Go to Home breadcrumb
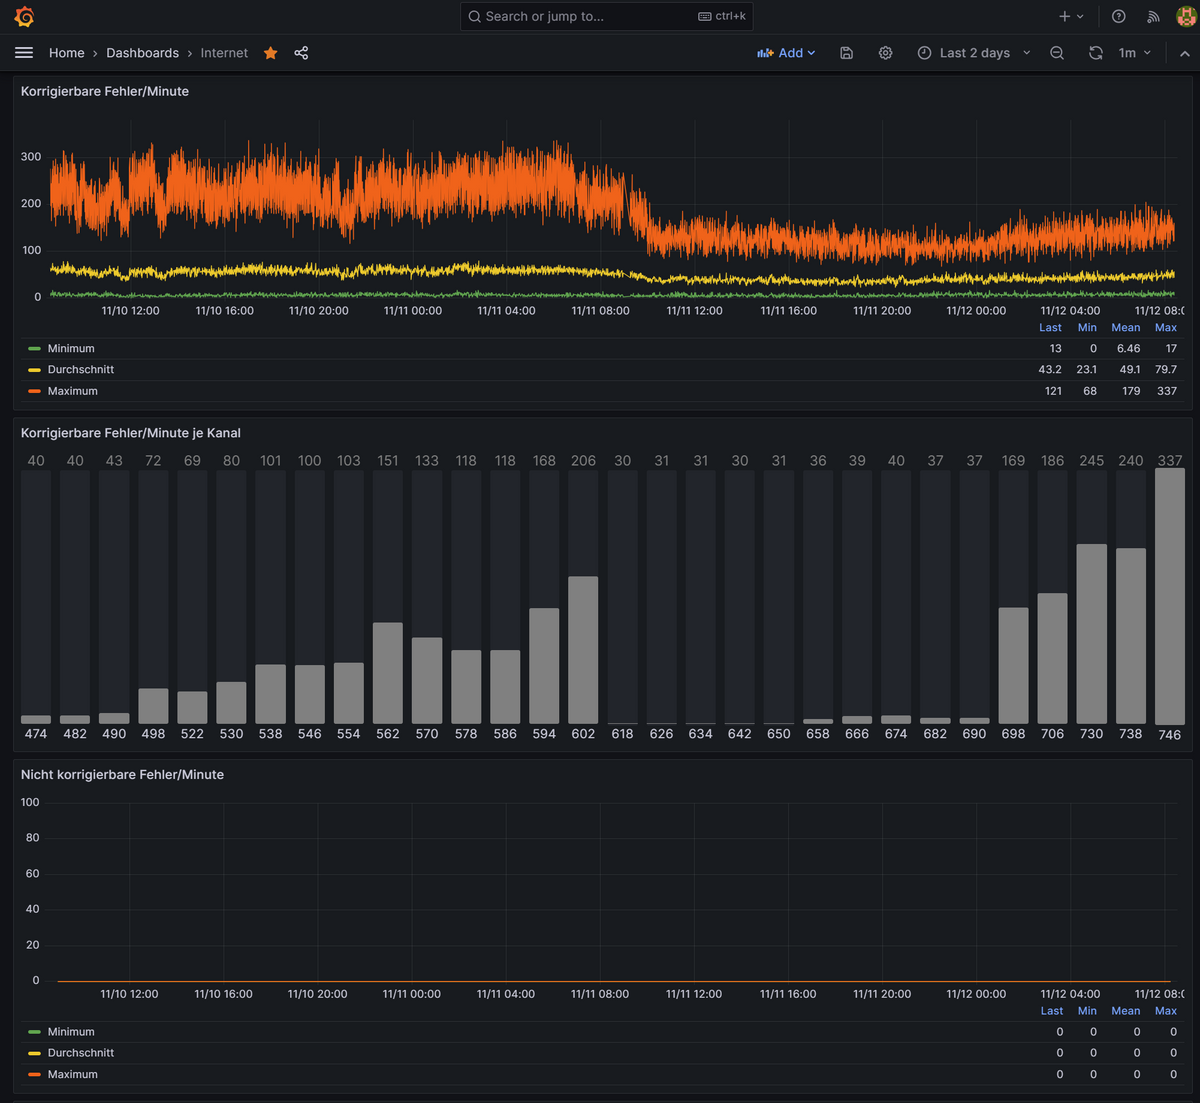This screenshot has width=1200, height=1103. click(67, 53)
